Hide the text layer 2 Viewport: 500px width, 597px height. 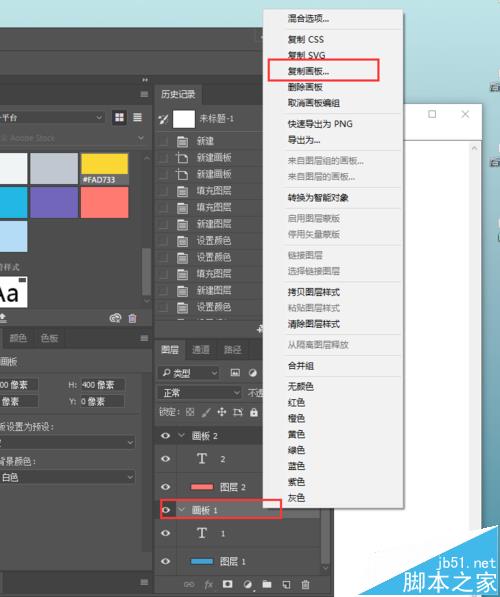coord(165,458)
